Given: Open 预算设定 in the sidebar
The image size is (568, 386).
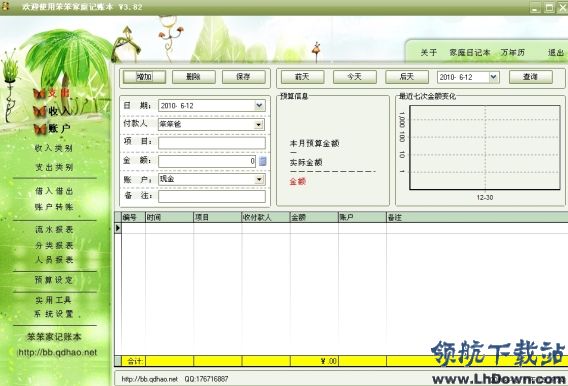Looking at the screenshot, I should 54,280.
